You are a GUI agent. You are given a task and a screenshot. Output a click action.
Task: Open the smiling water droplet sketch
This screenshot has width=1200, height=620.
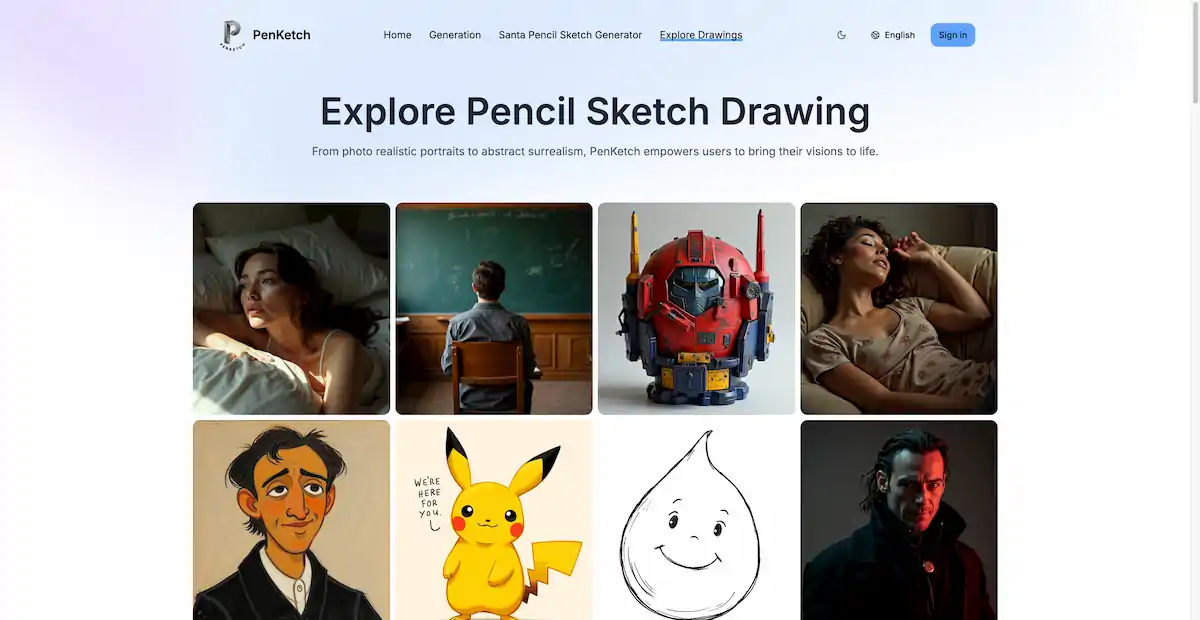point(696,520)
